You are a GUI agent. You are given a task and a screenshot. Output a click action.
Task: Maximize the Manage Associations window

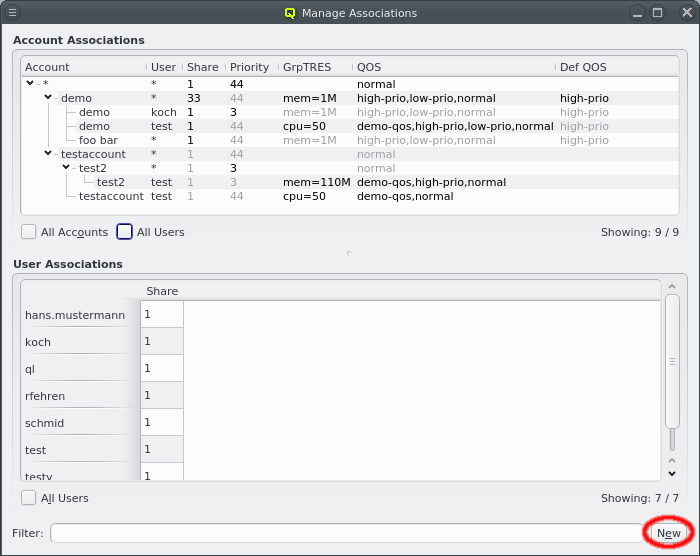pyautogui.click(x=658, y=13)
